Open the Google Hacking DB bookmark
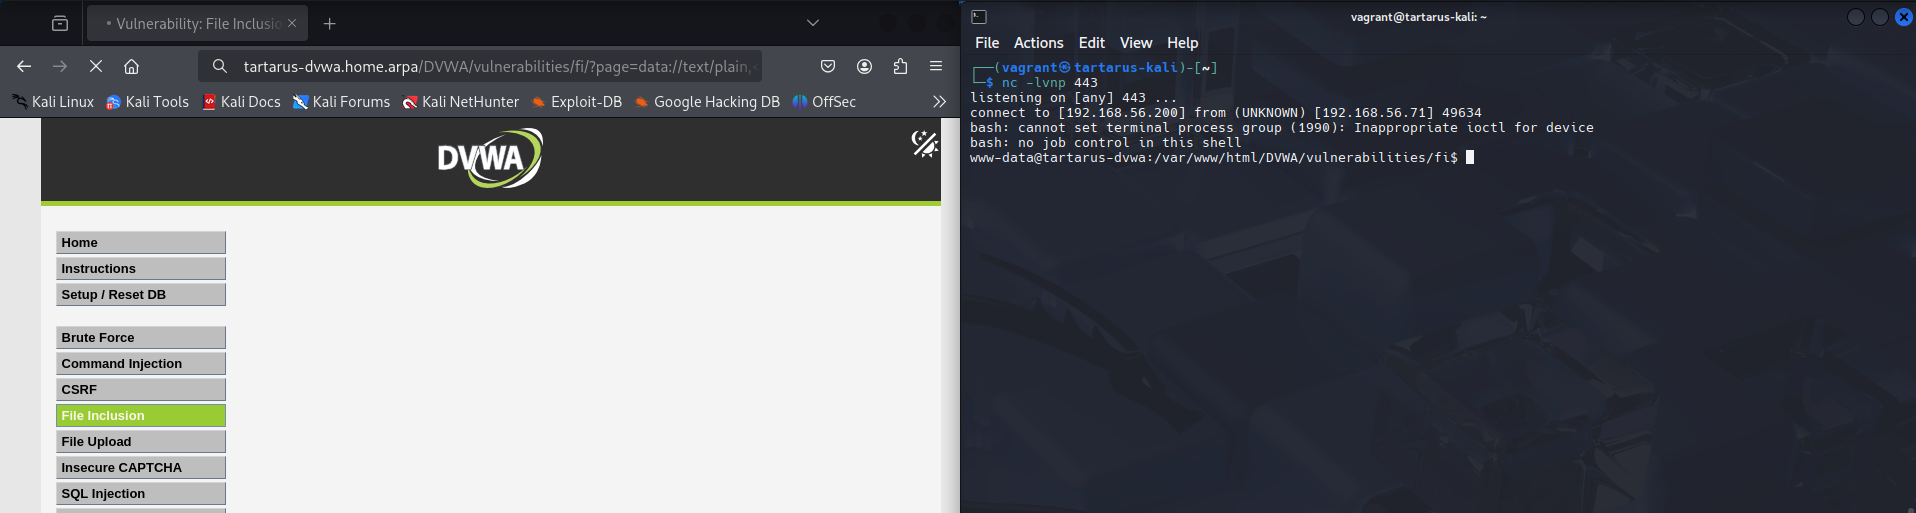The height and width of the screenshot is (513, 1916). point(707,102)
